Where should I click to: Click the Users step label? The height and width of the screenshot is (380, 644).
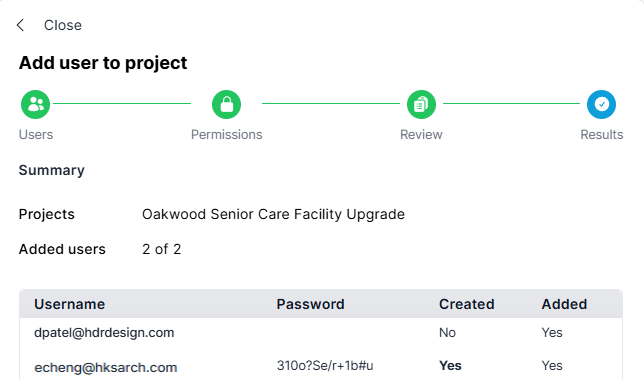click(36, 134)
